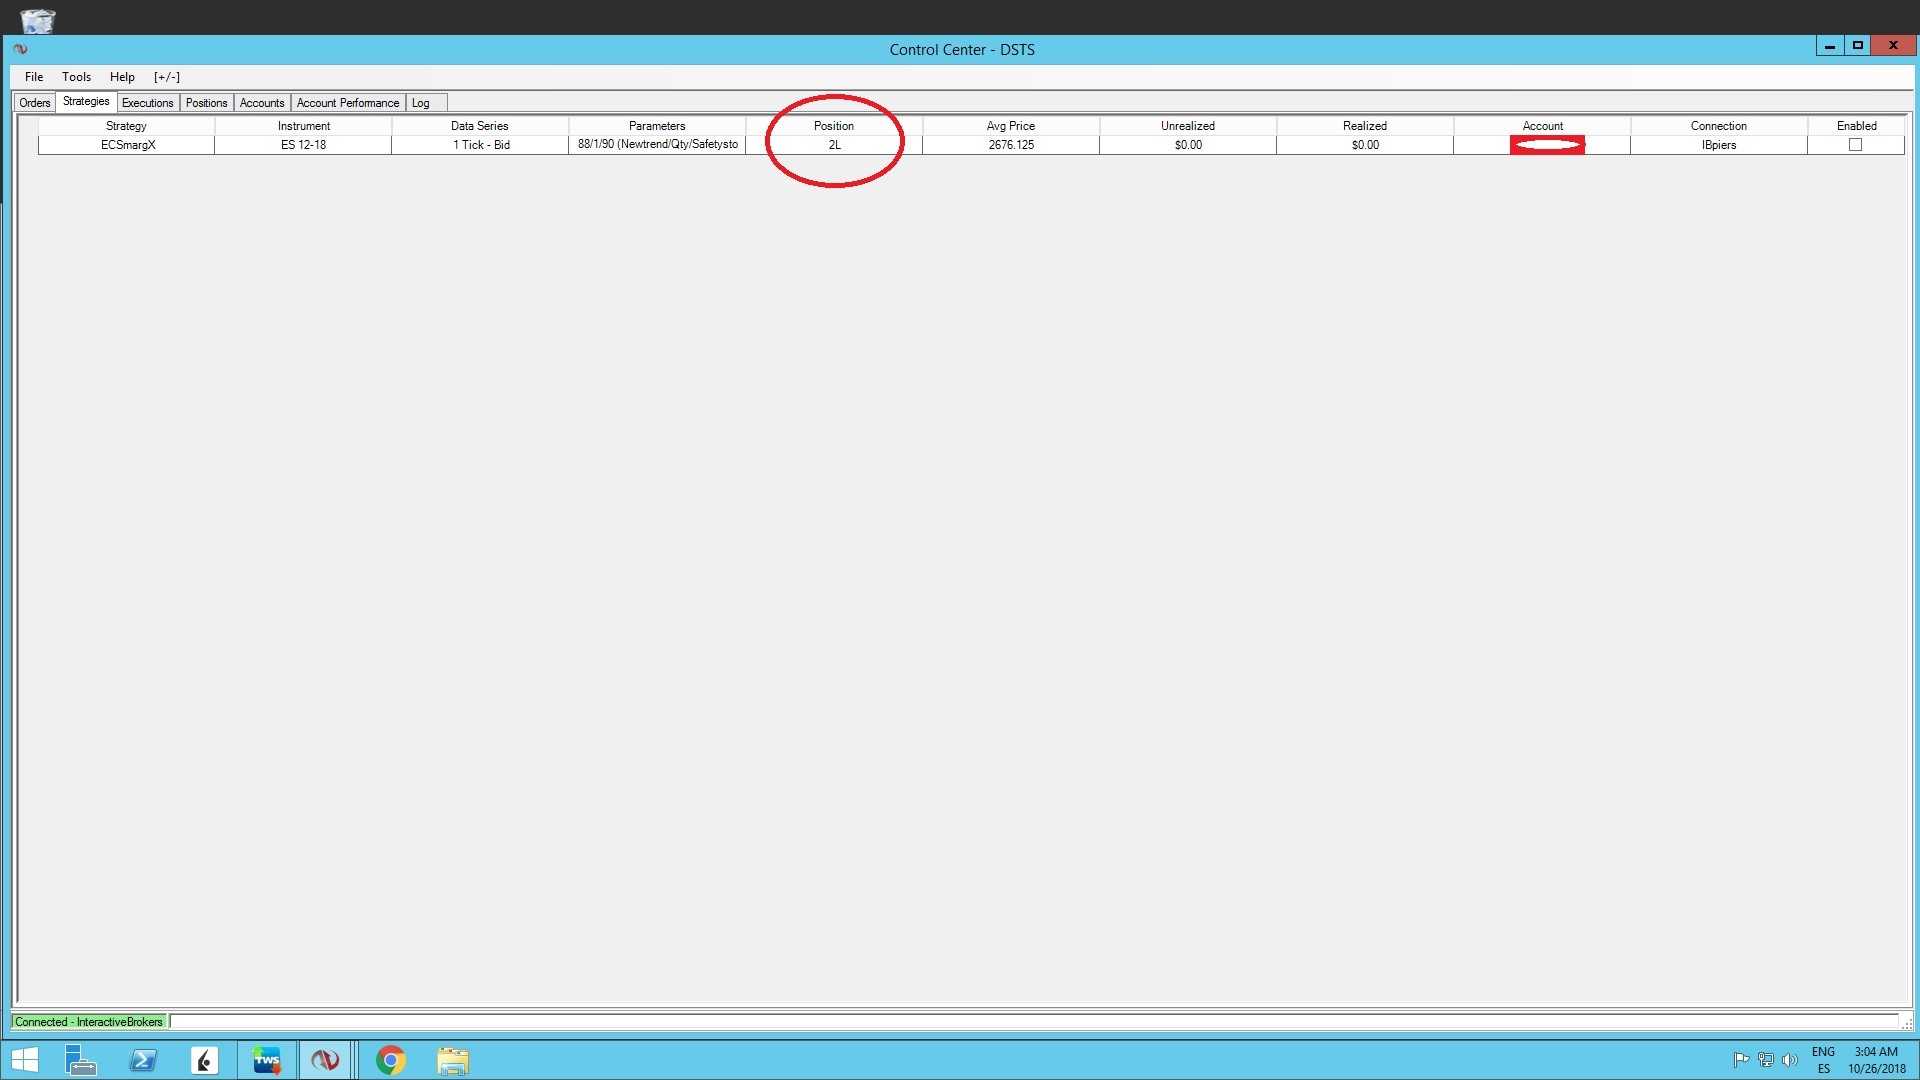This screenshot has width=1920, height=1080.
Task: Open the Log tab
Action: [421, 103]
